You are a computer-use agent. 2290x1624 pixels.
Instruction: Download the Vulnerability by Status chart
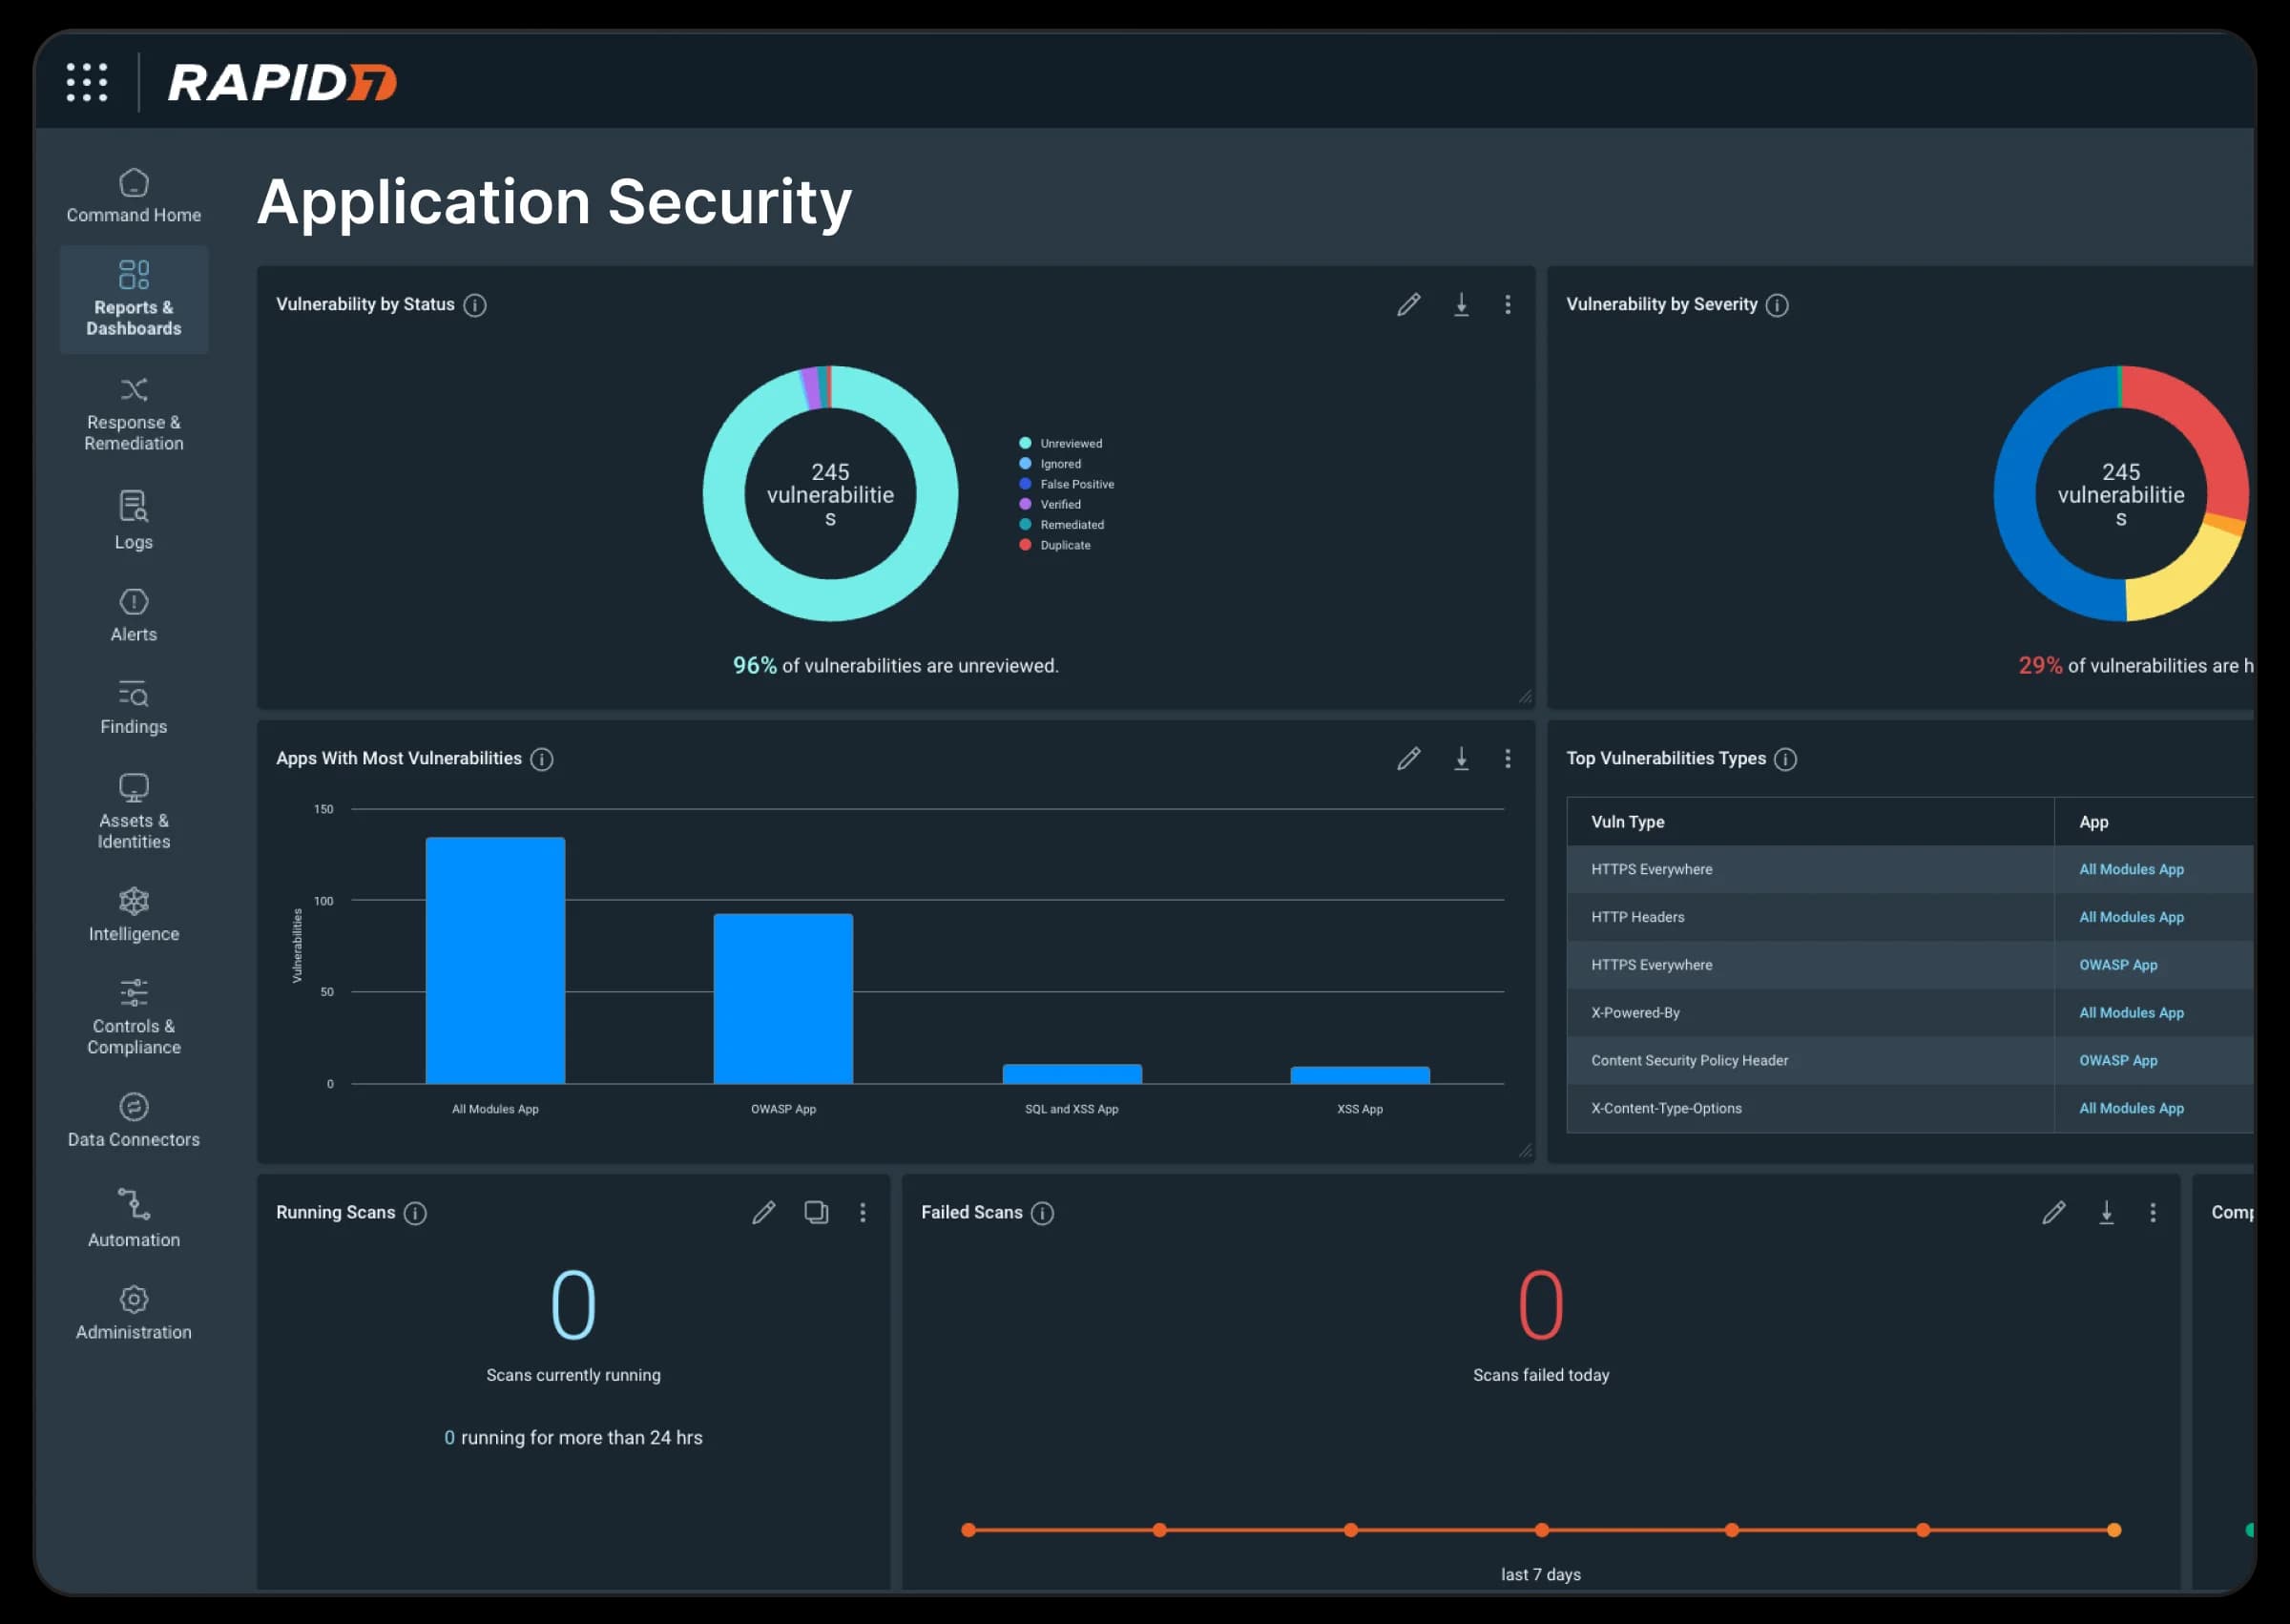tap(1462, 305)
